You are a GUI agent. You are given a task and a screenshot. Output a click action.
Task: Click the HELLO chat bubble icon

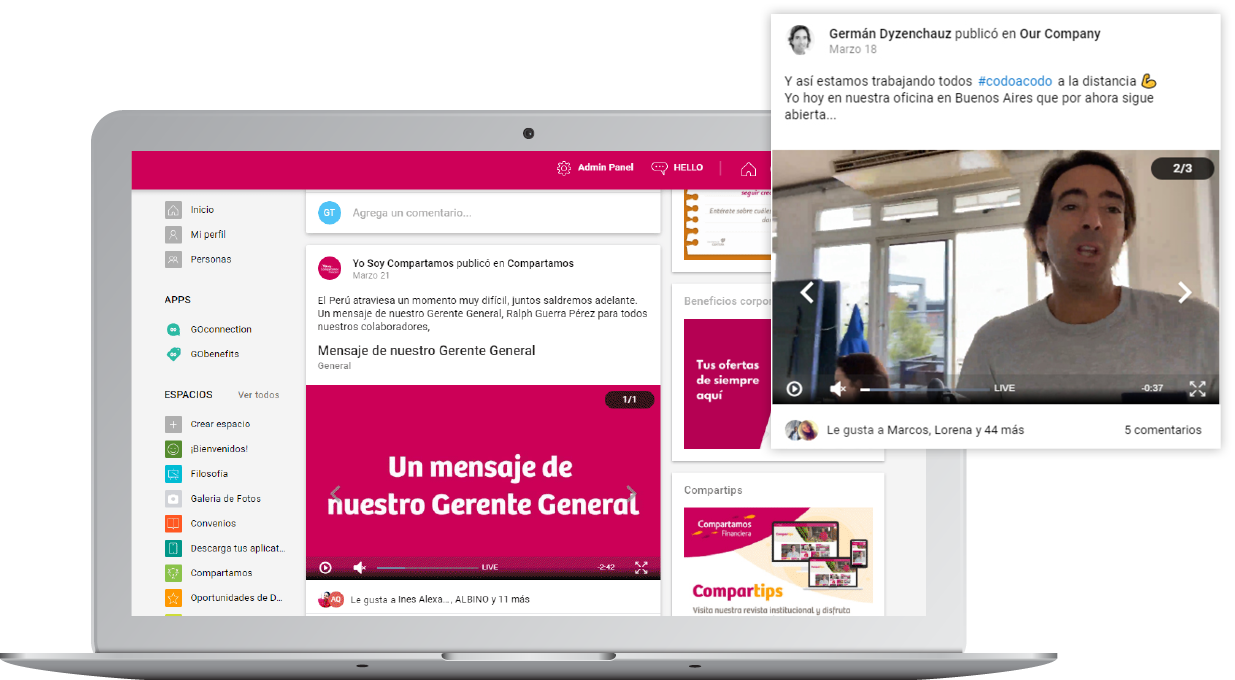coord(659,168)
